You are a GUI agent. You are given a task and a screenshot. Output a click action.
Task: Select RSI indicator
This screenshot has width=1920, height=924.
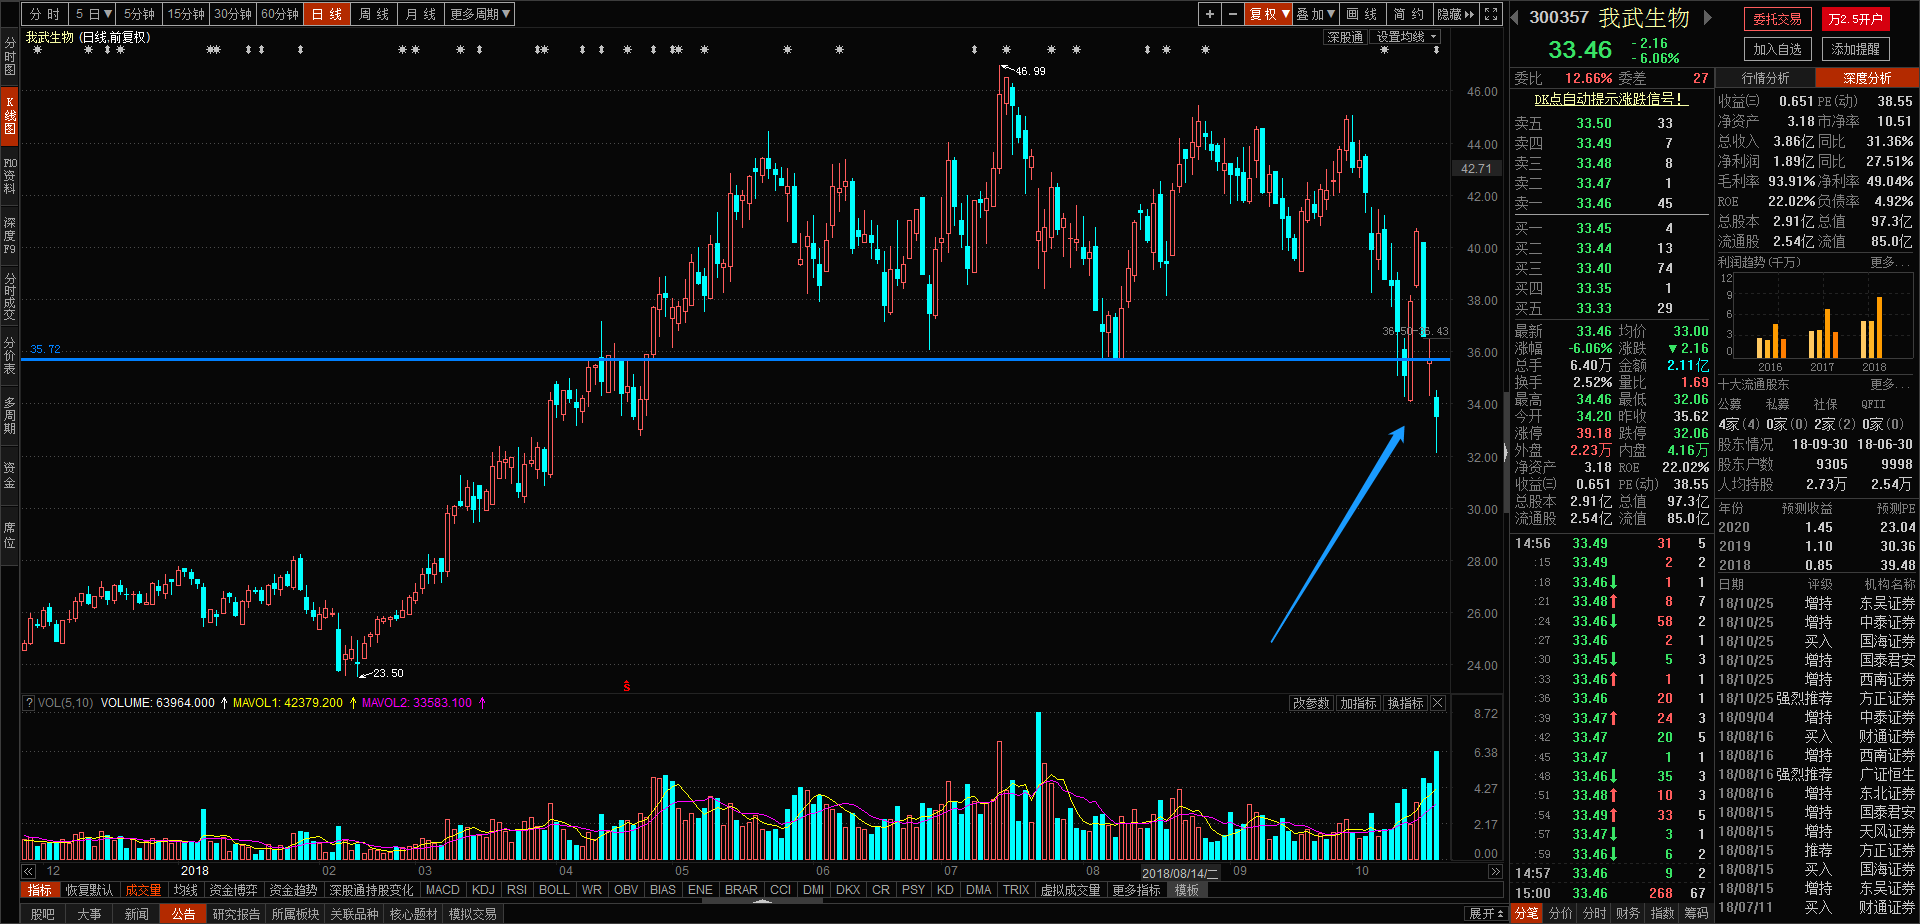pos(517,890)
